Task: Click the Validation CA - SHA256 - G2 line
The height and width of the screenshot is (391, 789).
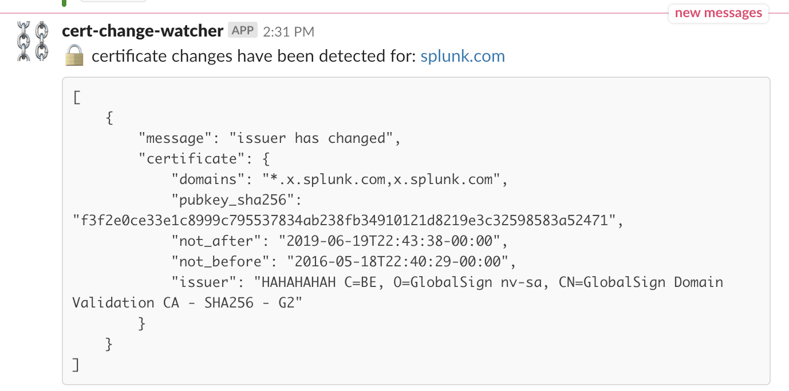Action: [187, 303]
